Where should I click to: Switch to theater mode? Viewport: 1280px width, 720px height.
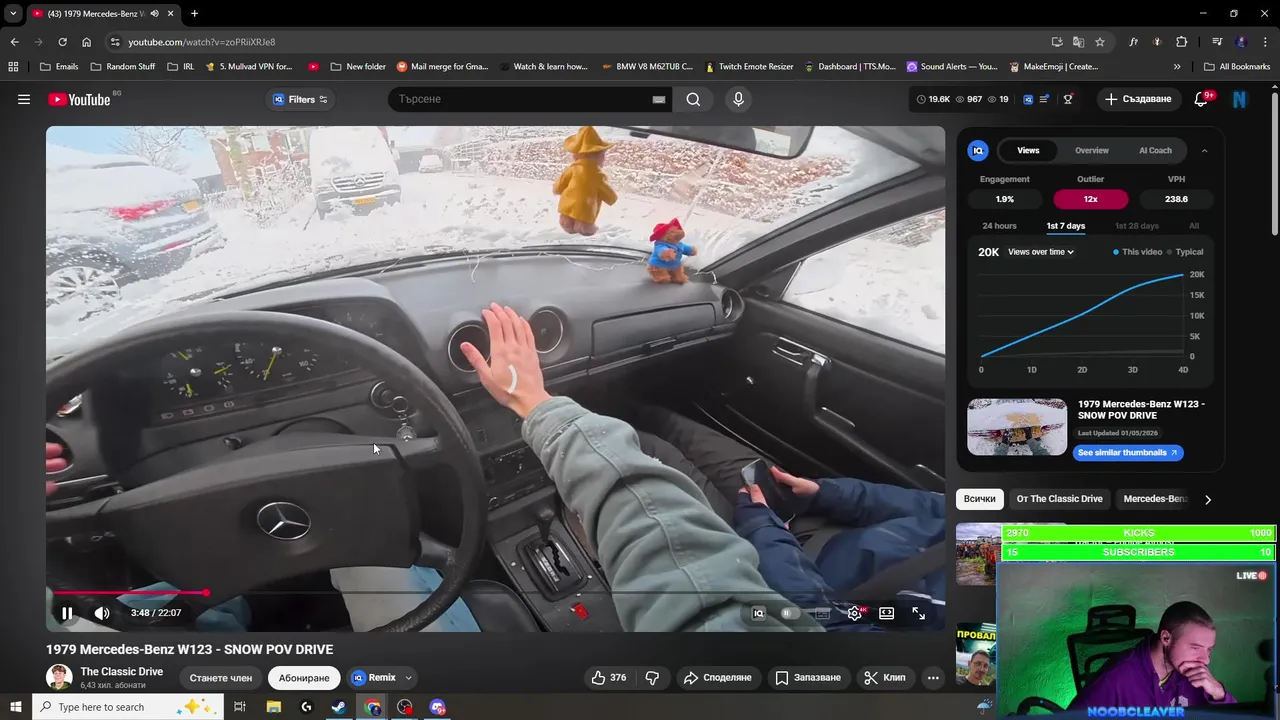tap(886, 613)
